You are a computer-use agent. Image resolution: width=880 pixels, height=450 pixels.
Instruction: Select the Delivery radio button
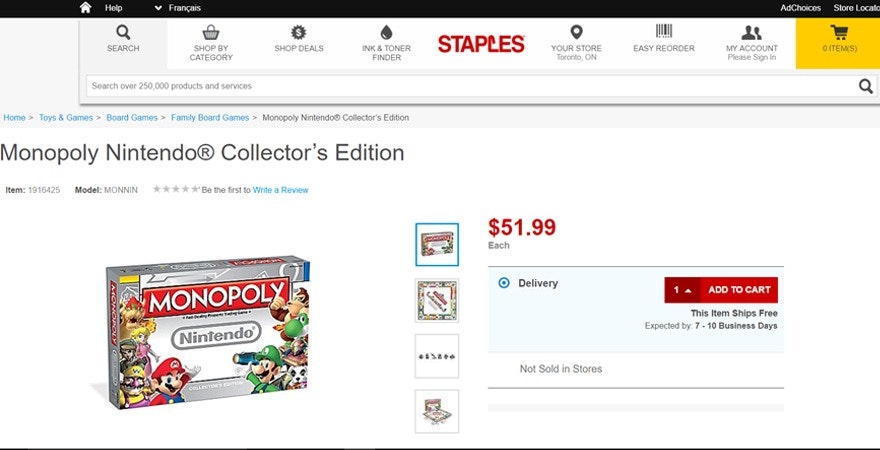(x=504, y=283)
